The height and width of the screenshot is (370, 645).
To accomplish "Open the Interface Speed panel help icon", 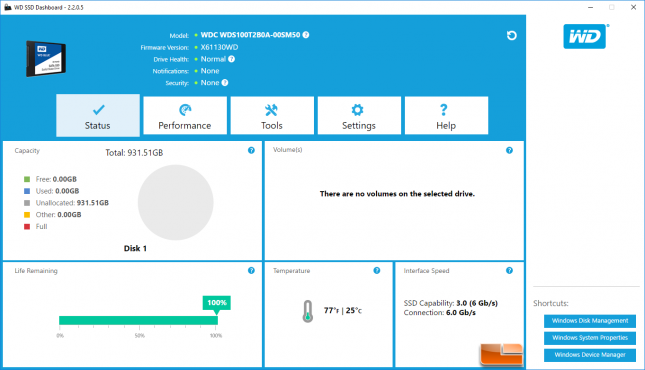I will 509,270.
